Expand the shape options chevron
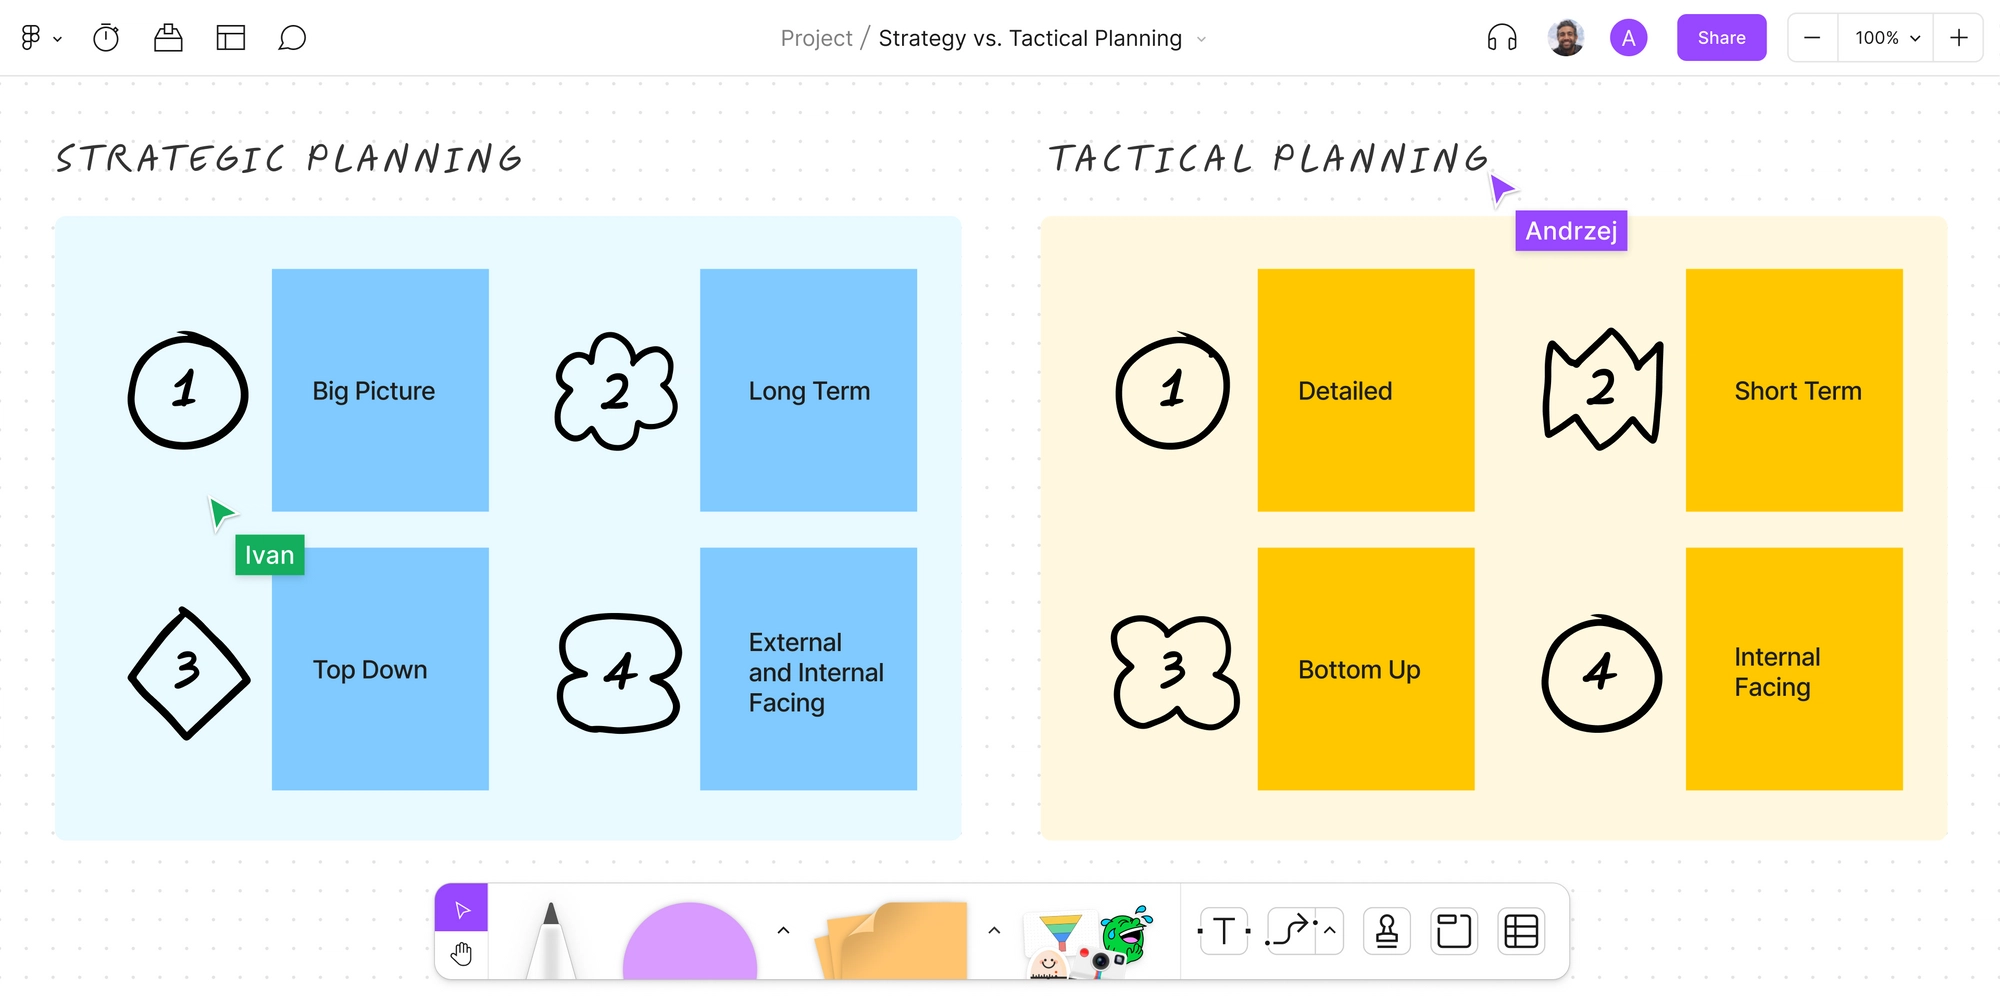The height and width of the screenshot is (1000, 2000). click(783, 930)
